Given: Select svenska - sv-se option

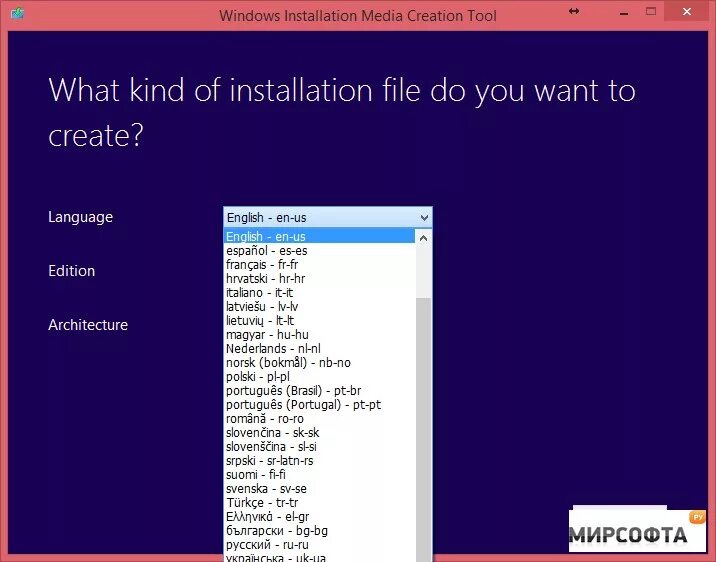Looking at the screenshot, I should (320, 488).
